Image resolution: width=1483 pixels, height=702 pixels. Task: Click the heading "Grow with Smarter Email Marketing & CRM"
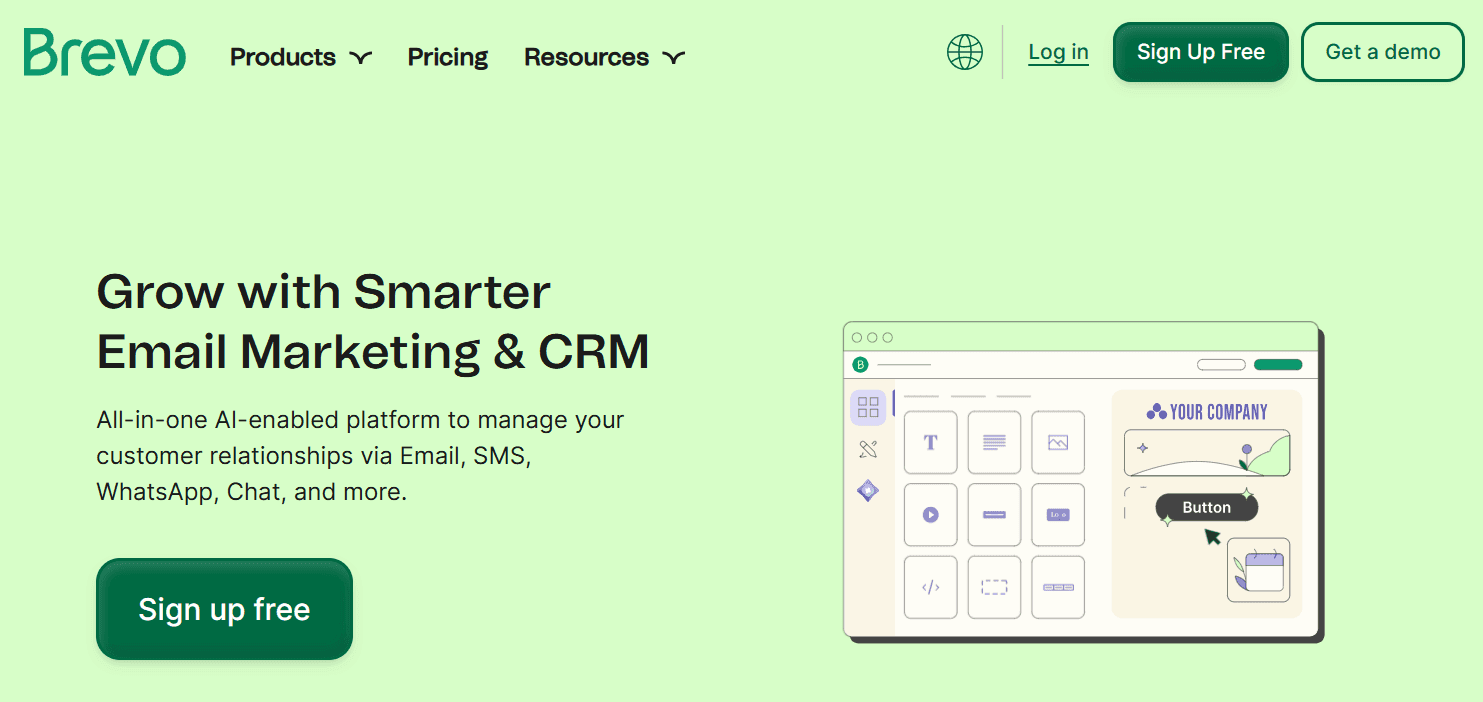point(373,322)
